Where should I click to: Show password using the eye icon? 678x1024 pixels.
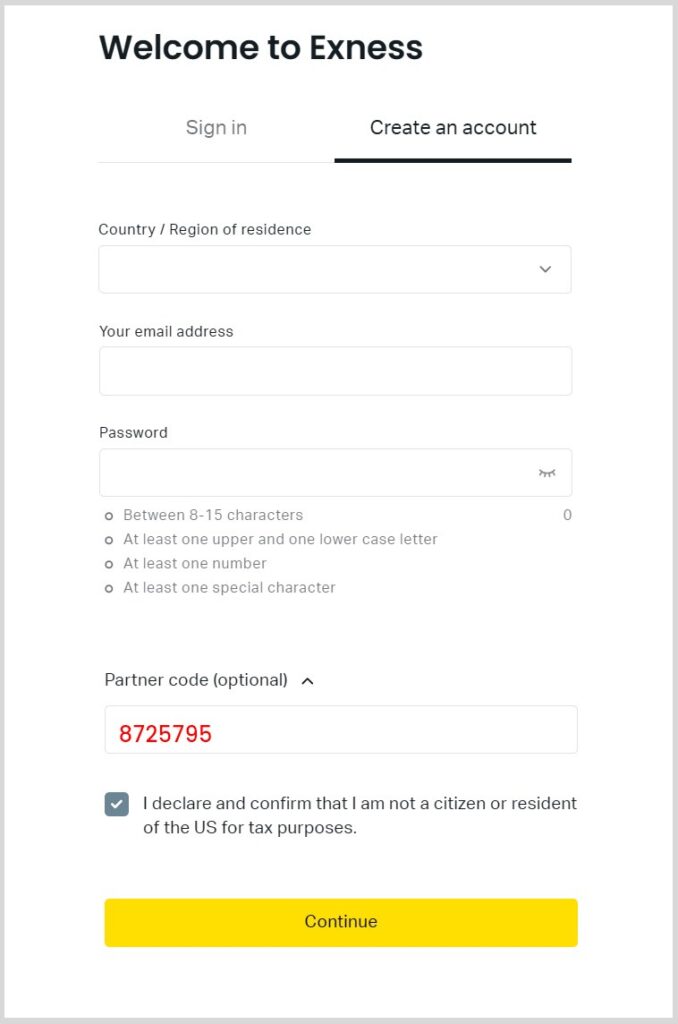tap(547, 473)
